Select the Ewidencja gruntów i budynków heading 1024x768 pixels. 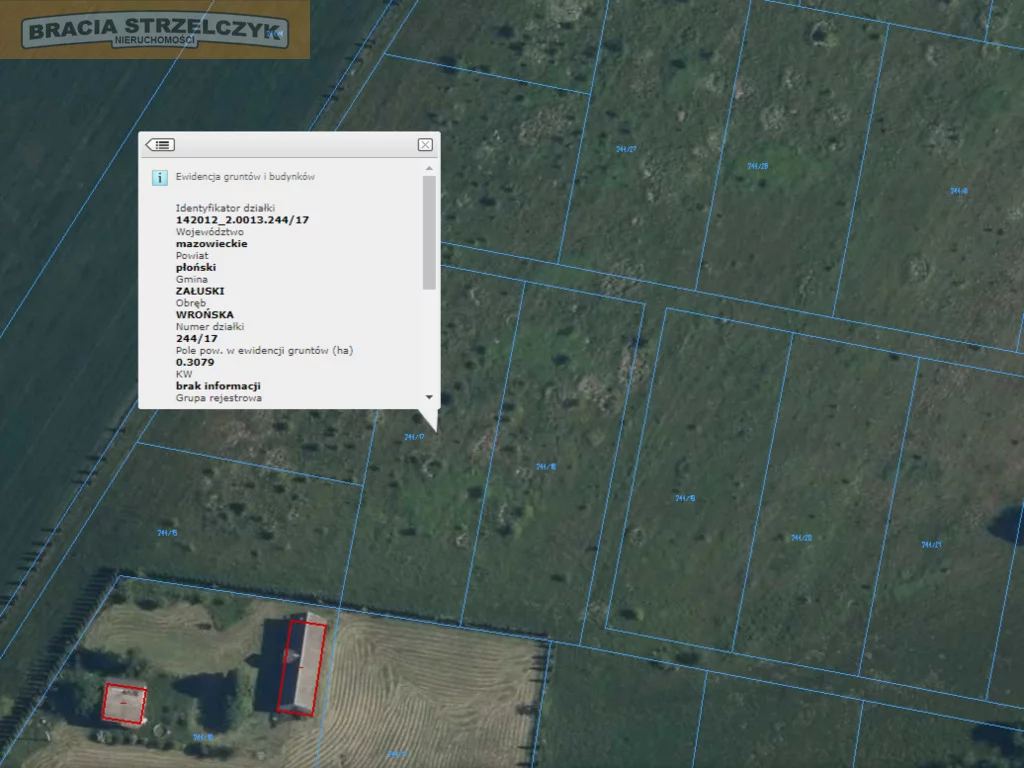pyautogui.click(x=246, y=176)
